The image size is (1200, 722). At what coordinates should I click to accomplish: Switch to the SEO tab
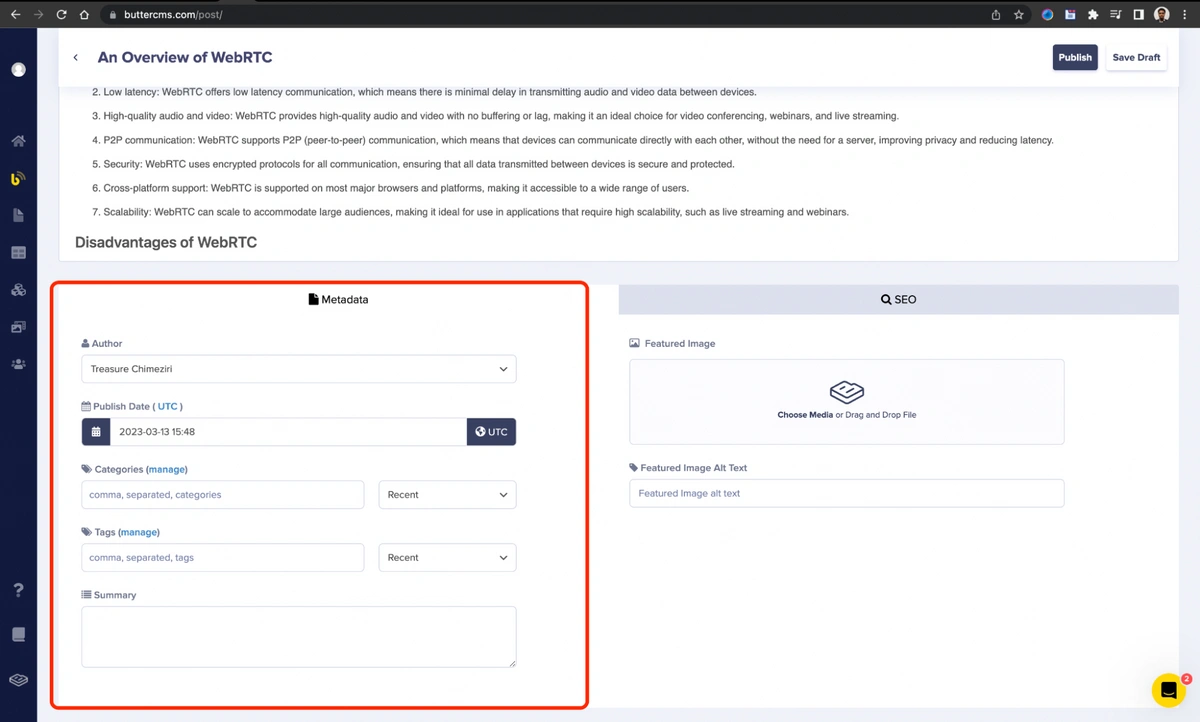click(x=898, y=299)
